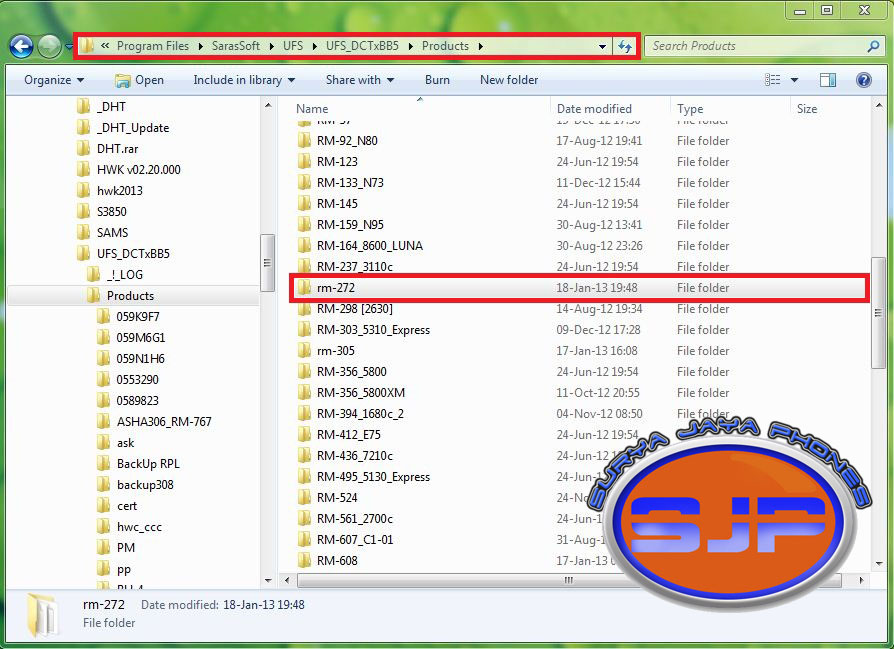Click the RM-298 [2630] folder icon
Image resolution: width=894 pixels, height=649 pixels.
point(304,309)
